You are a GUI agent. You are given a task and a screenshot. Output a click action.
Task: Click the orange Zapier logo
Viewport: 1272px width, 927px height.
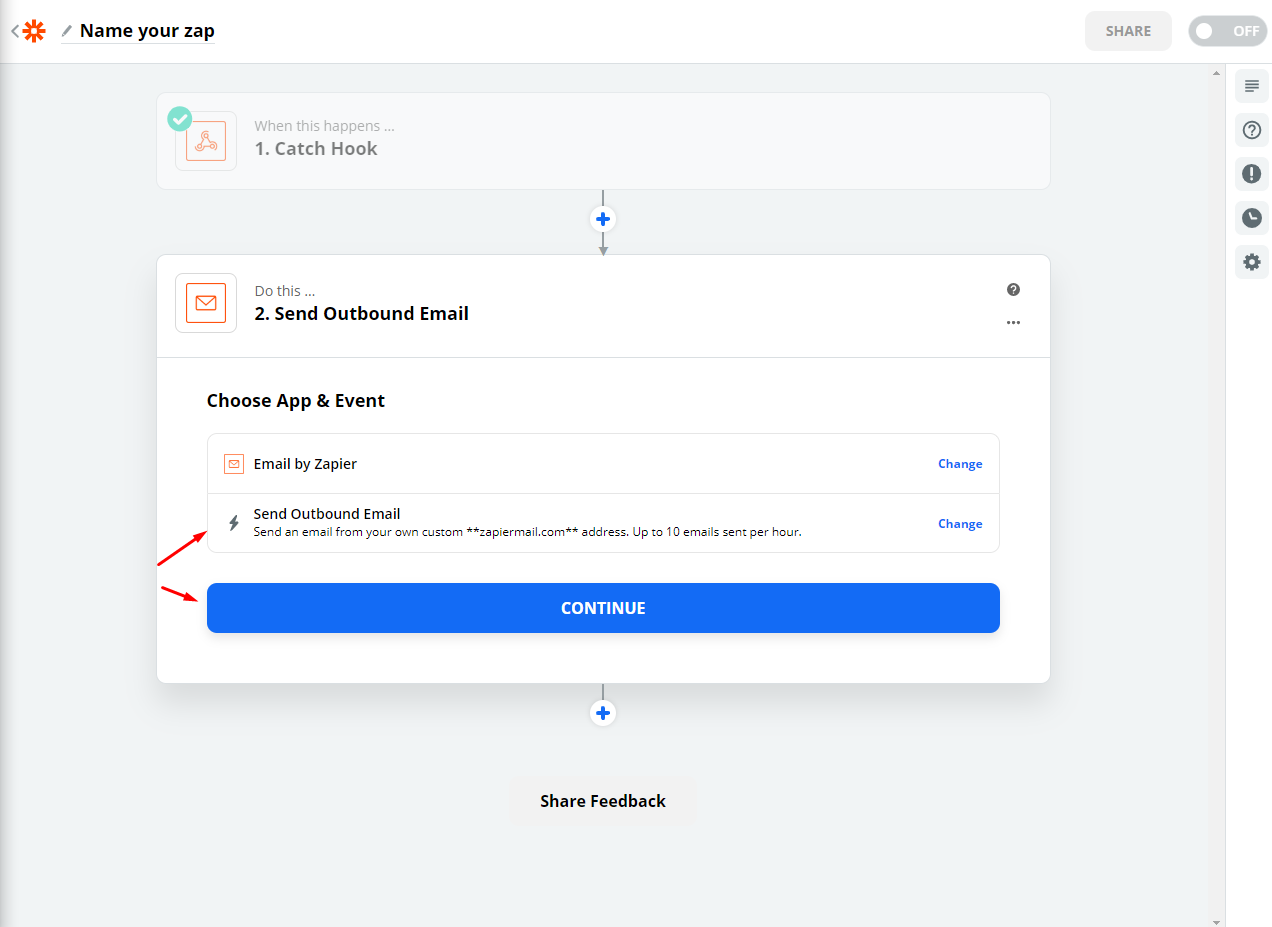coord(34,31)
